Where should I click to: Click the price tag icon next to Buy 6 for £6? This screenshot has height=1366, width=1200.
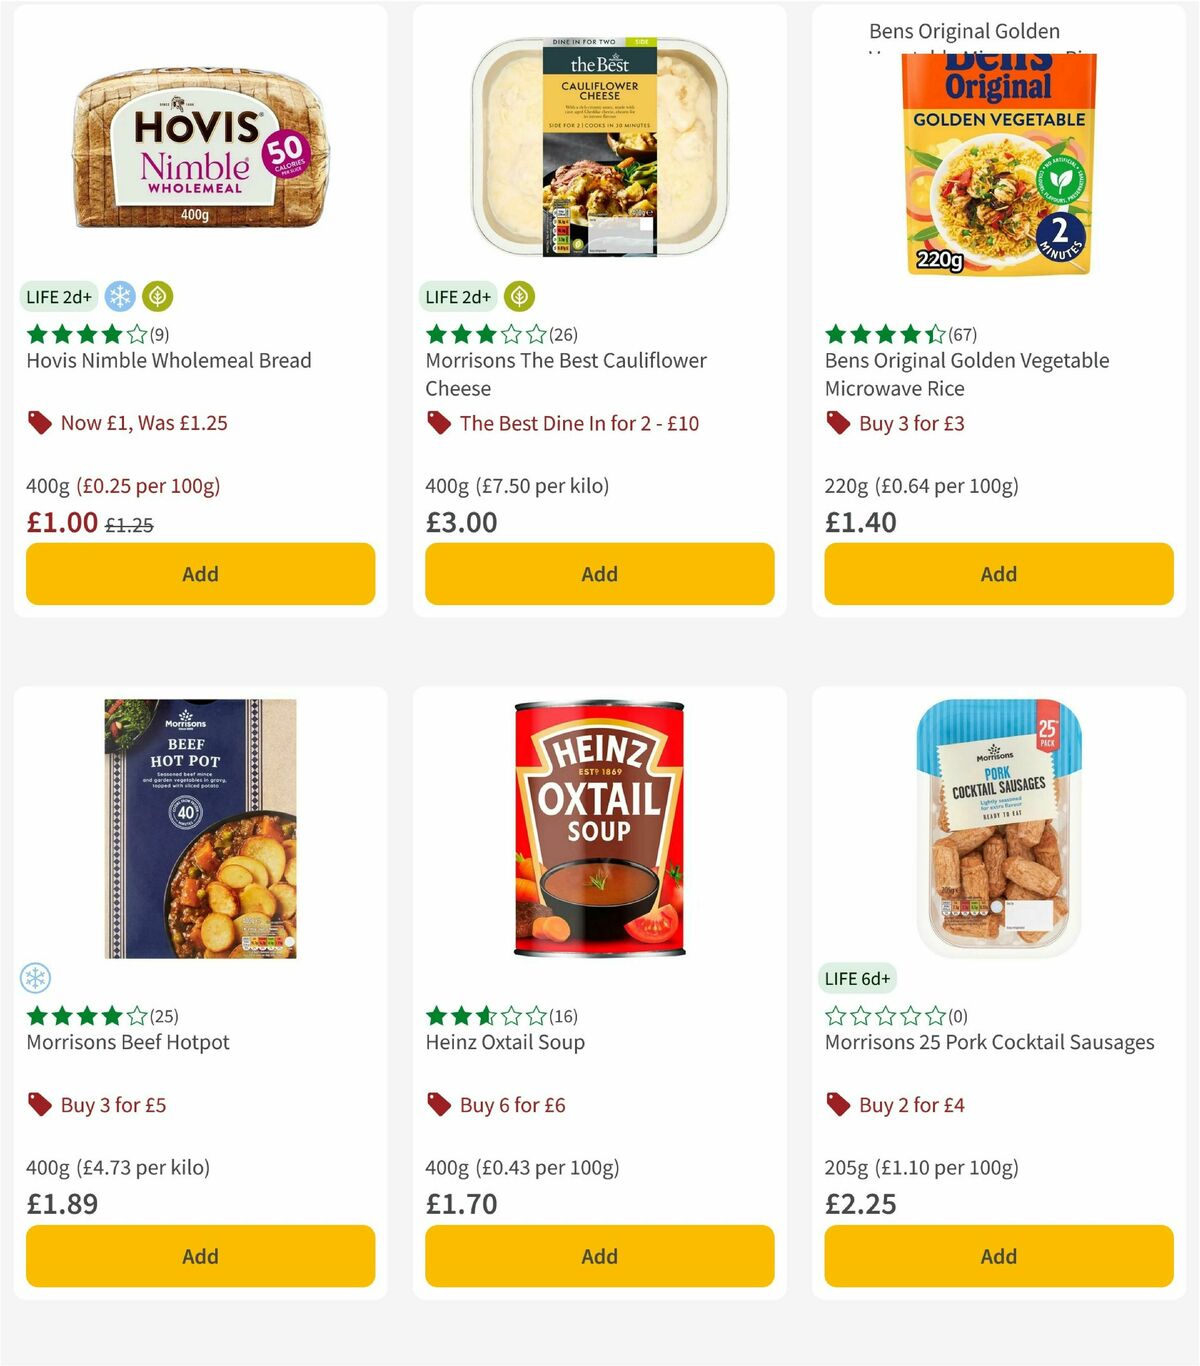pos(438,1105)
